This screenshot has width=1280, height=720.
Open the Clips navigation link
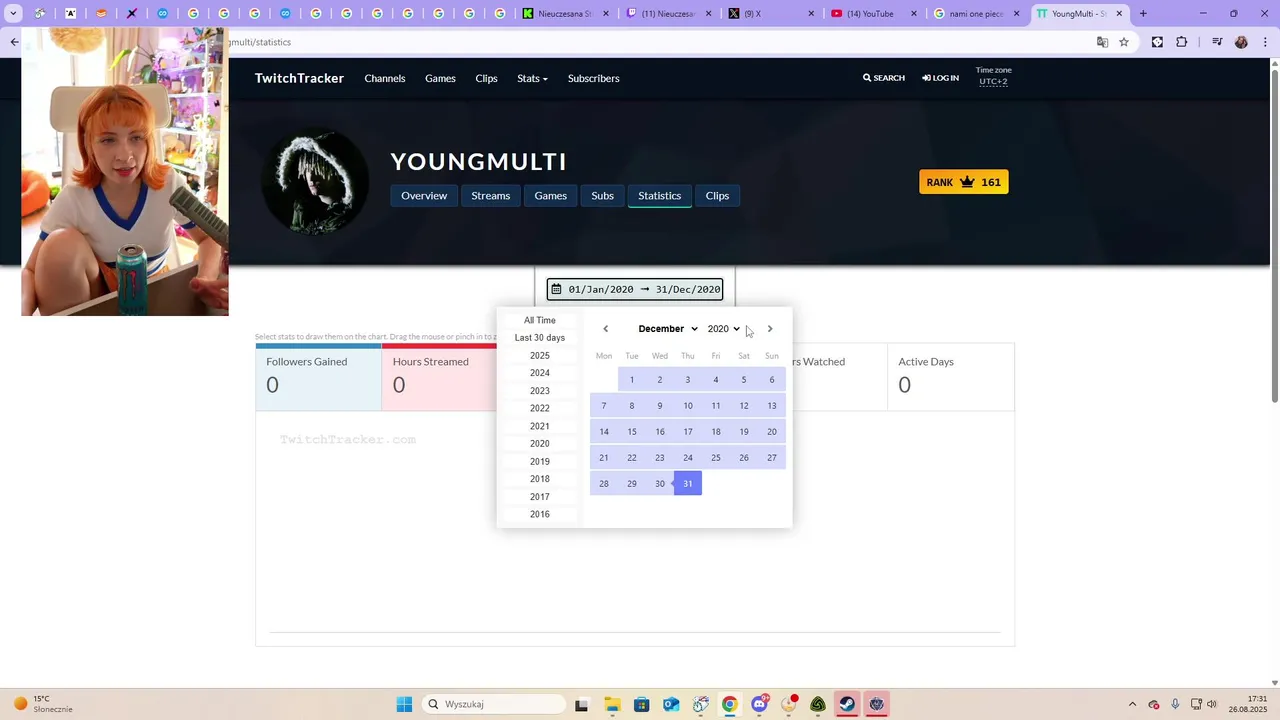(x=486, y=78)
